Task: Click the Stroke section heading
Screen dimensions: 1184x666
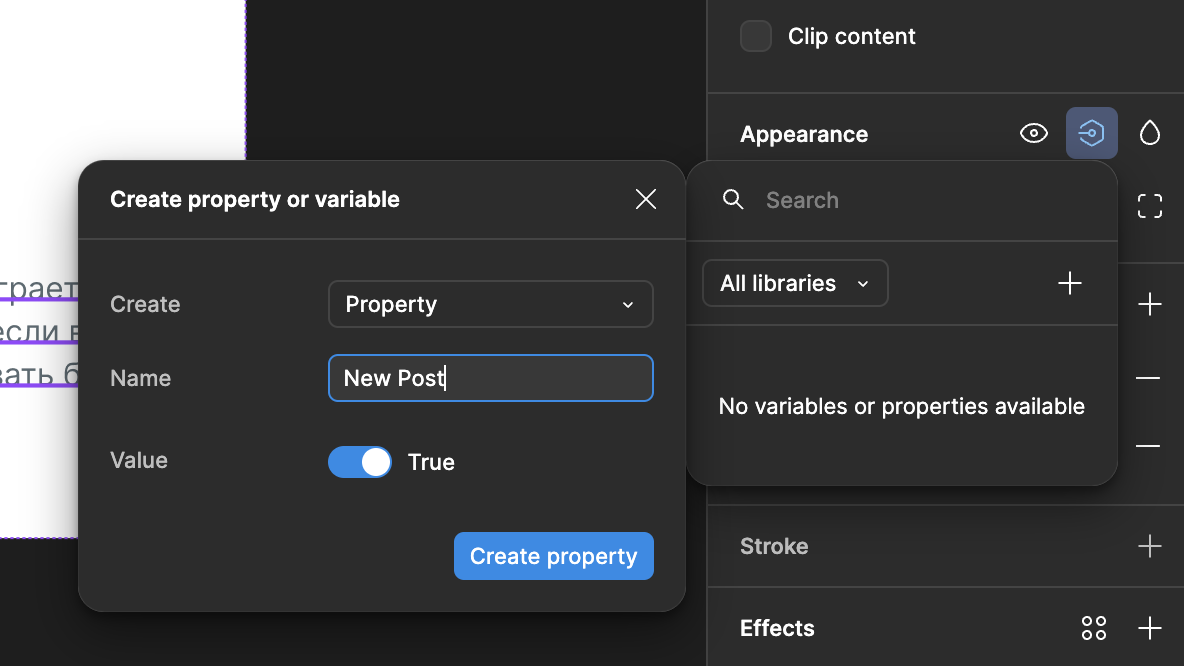Action: click(774, 546)
